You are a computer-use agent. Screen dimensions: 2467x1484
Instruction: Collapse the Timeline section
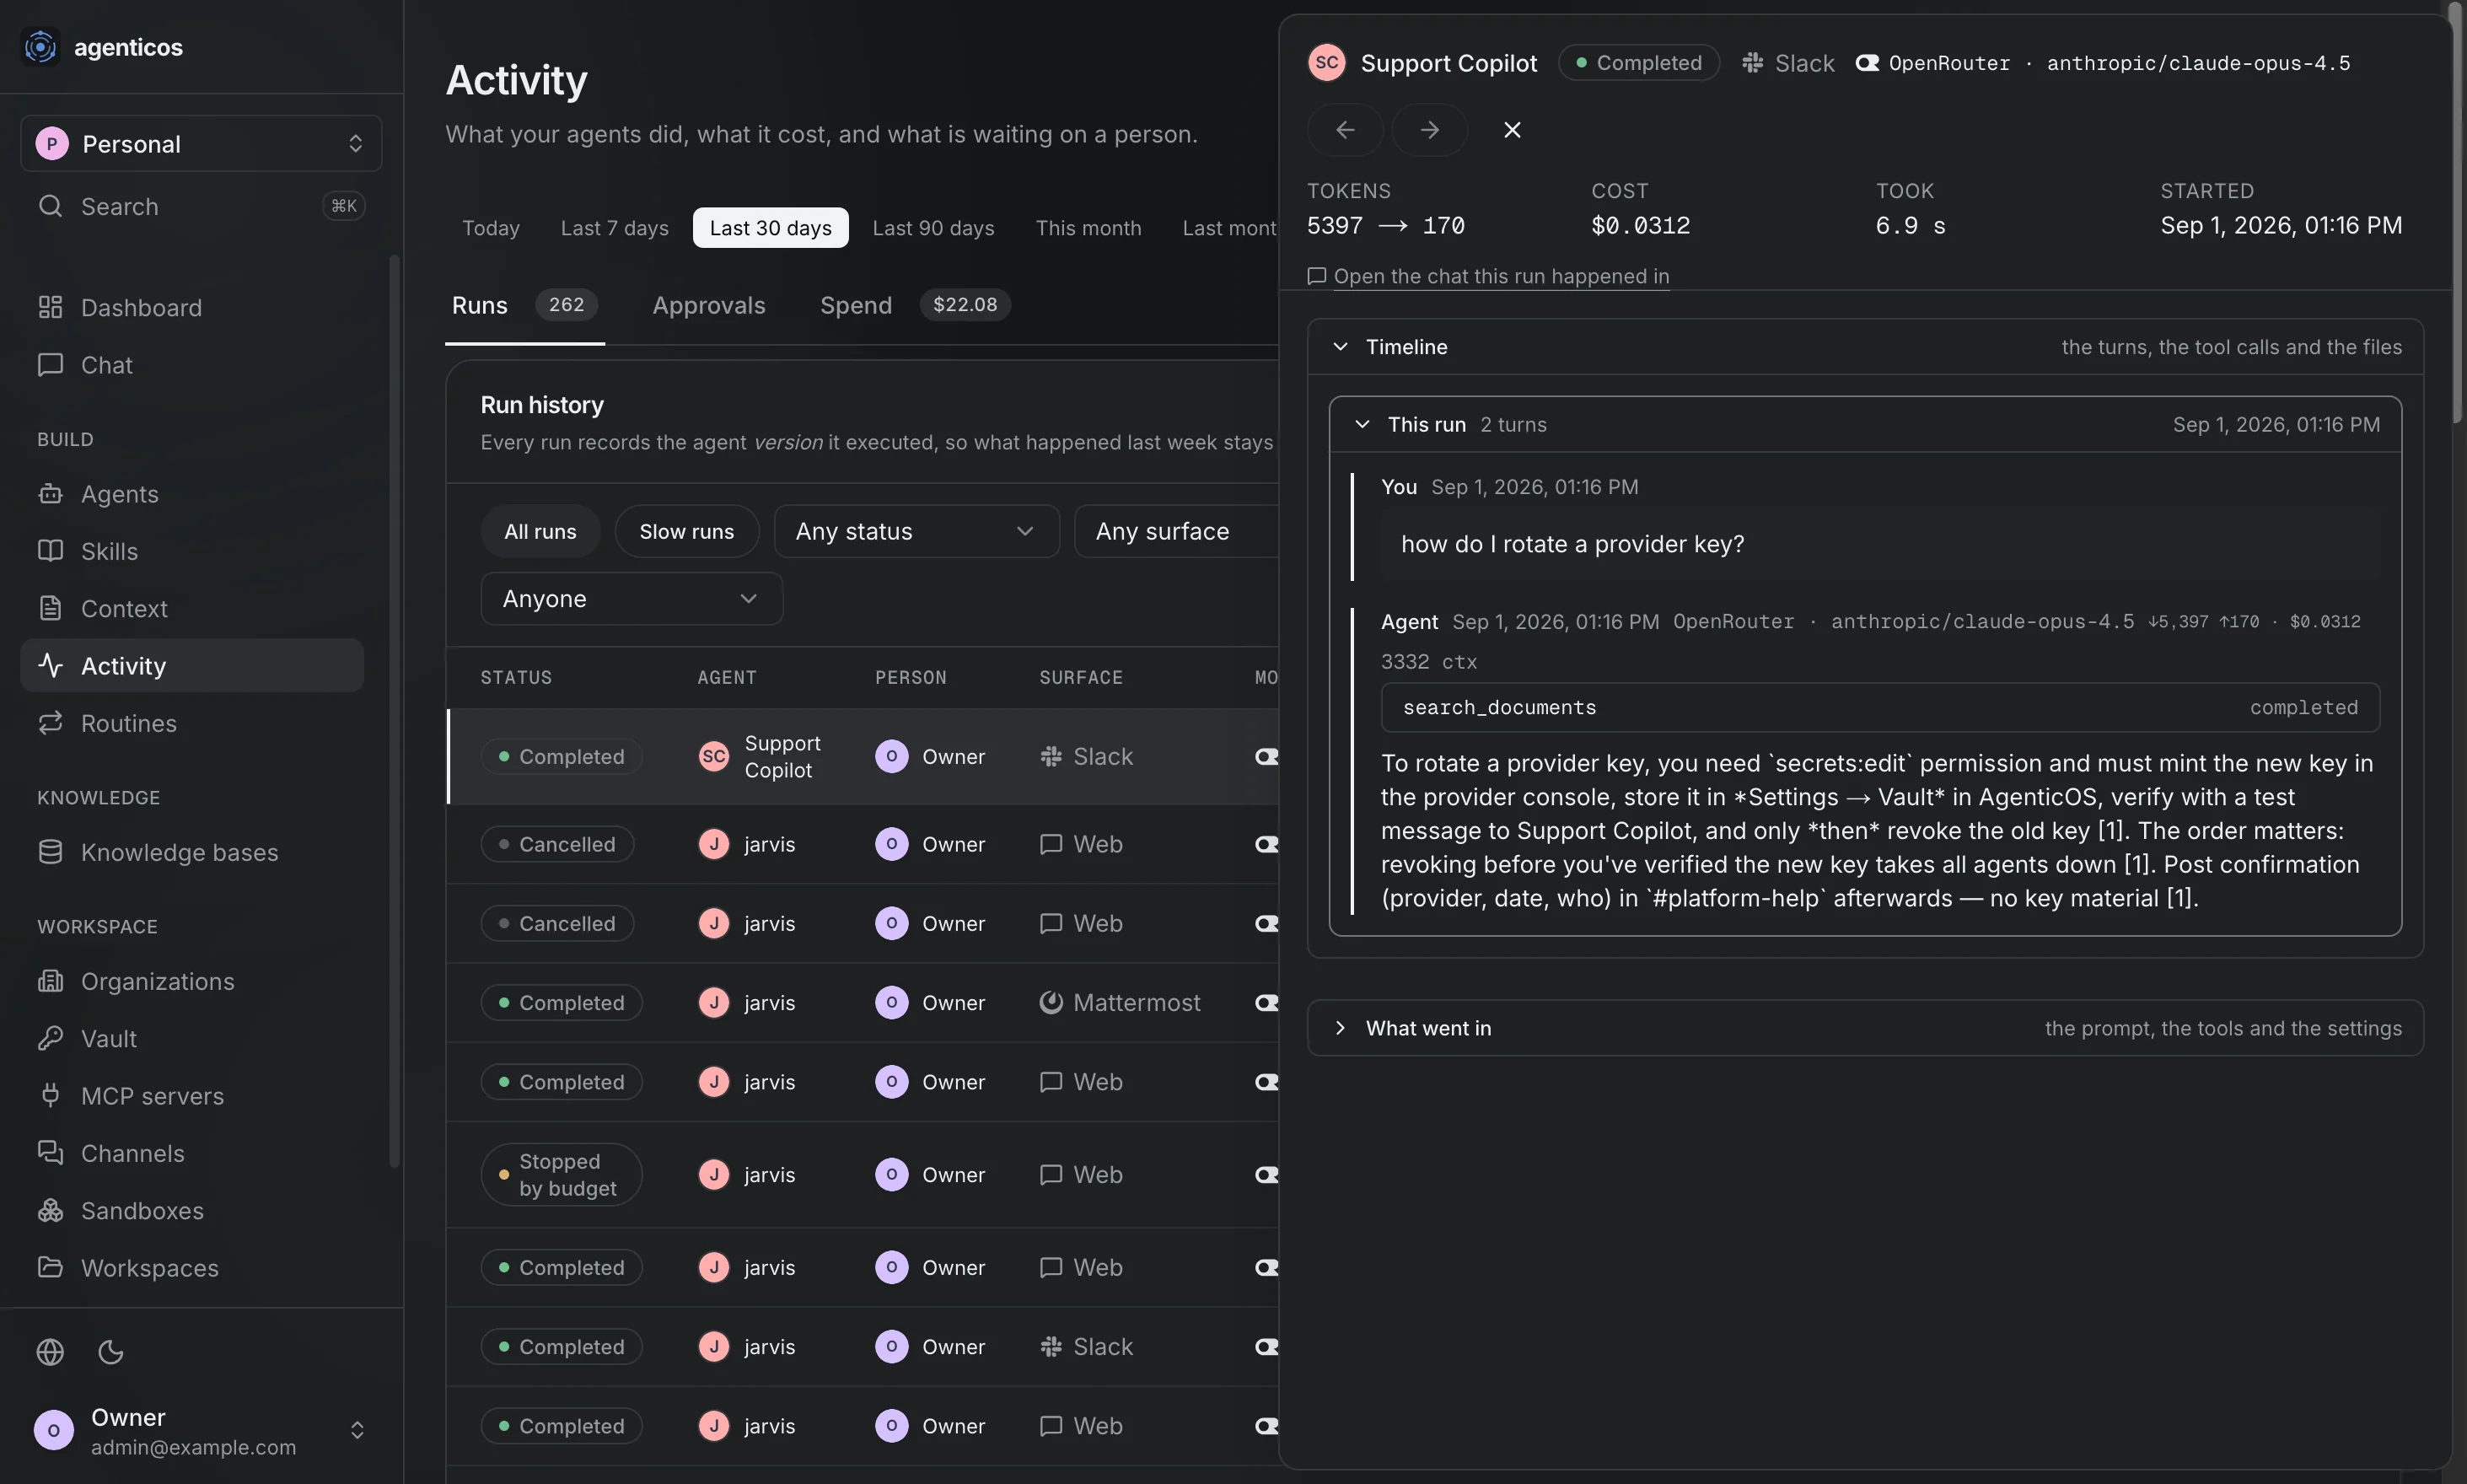[1865, 347]
